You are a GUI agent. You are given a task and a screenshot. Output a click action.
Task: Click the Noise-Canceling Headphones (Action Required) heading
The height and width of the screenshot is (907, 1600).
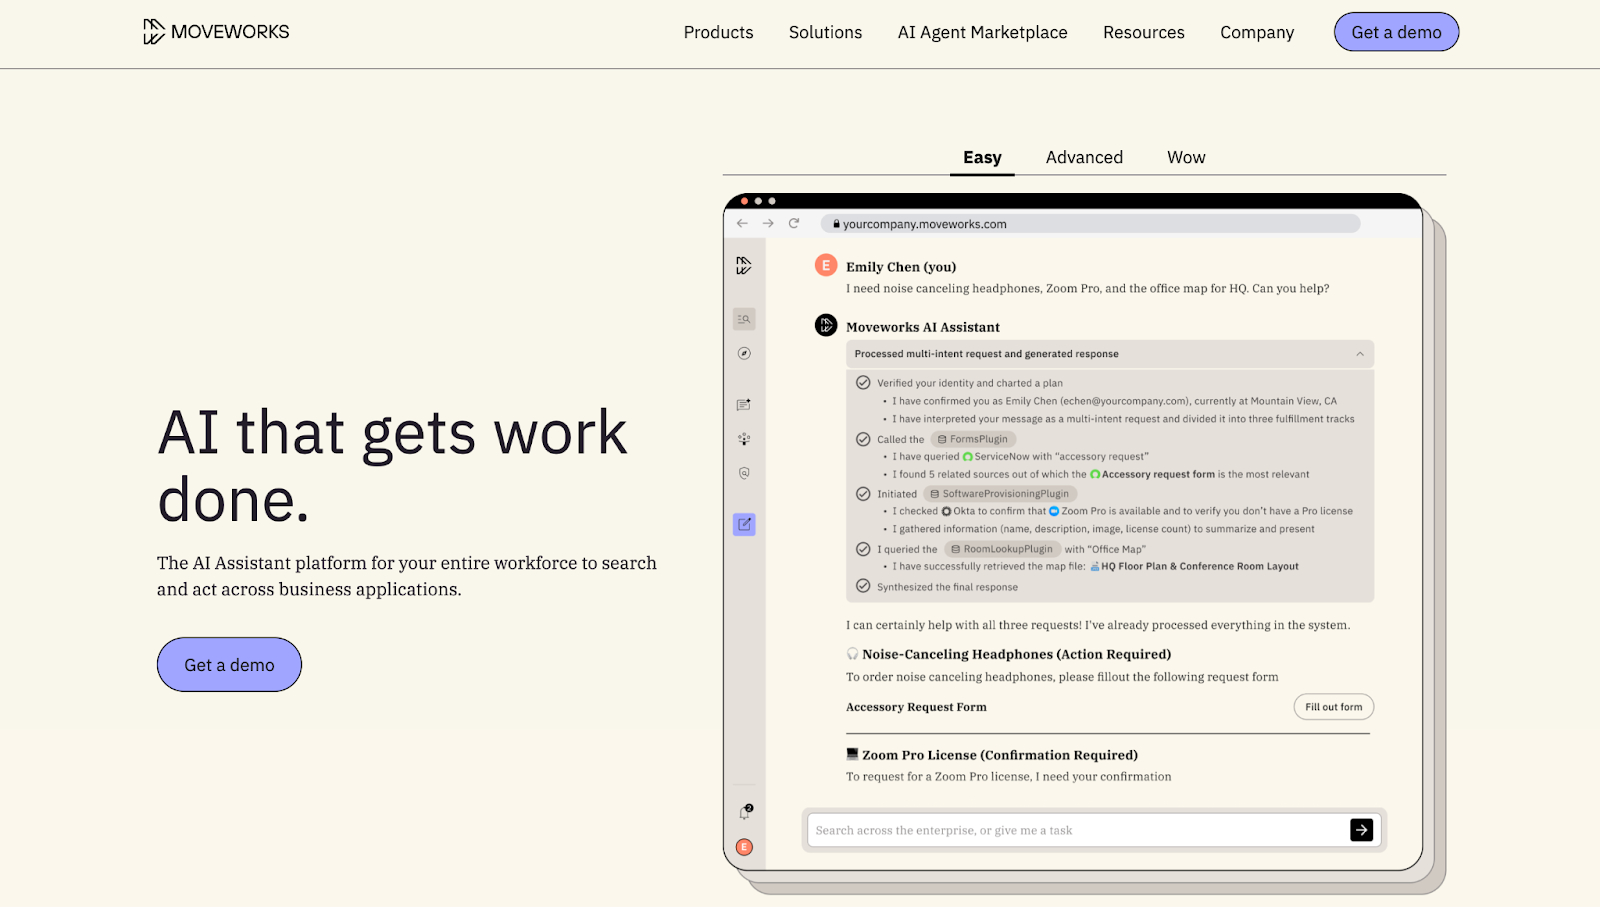[1016, 654]
